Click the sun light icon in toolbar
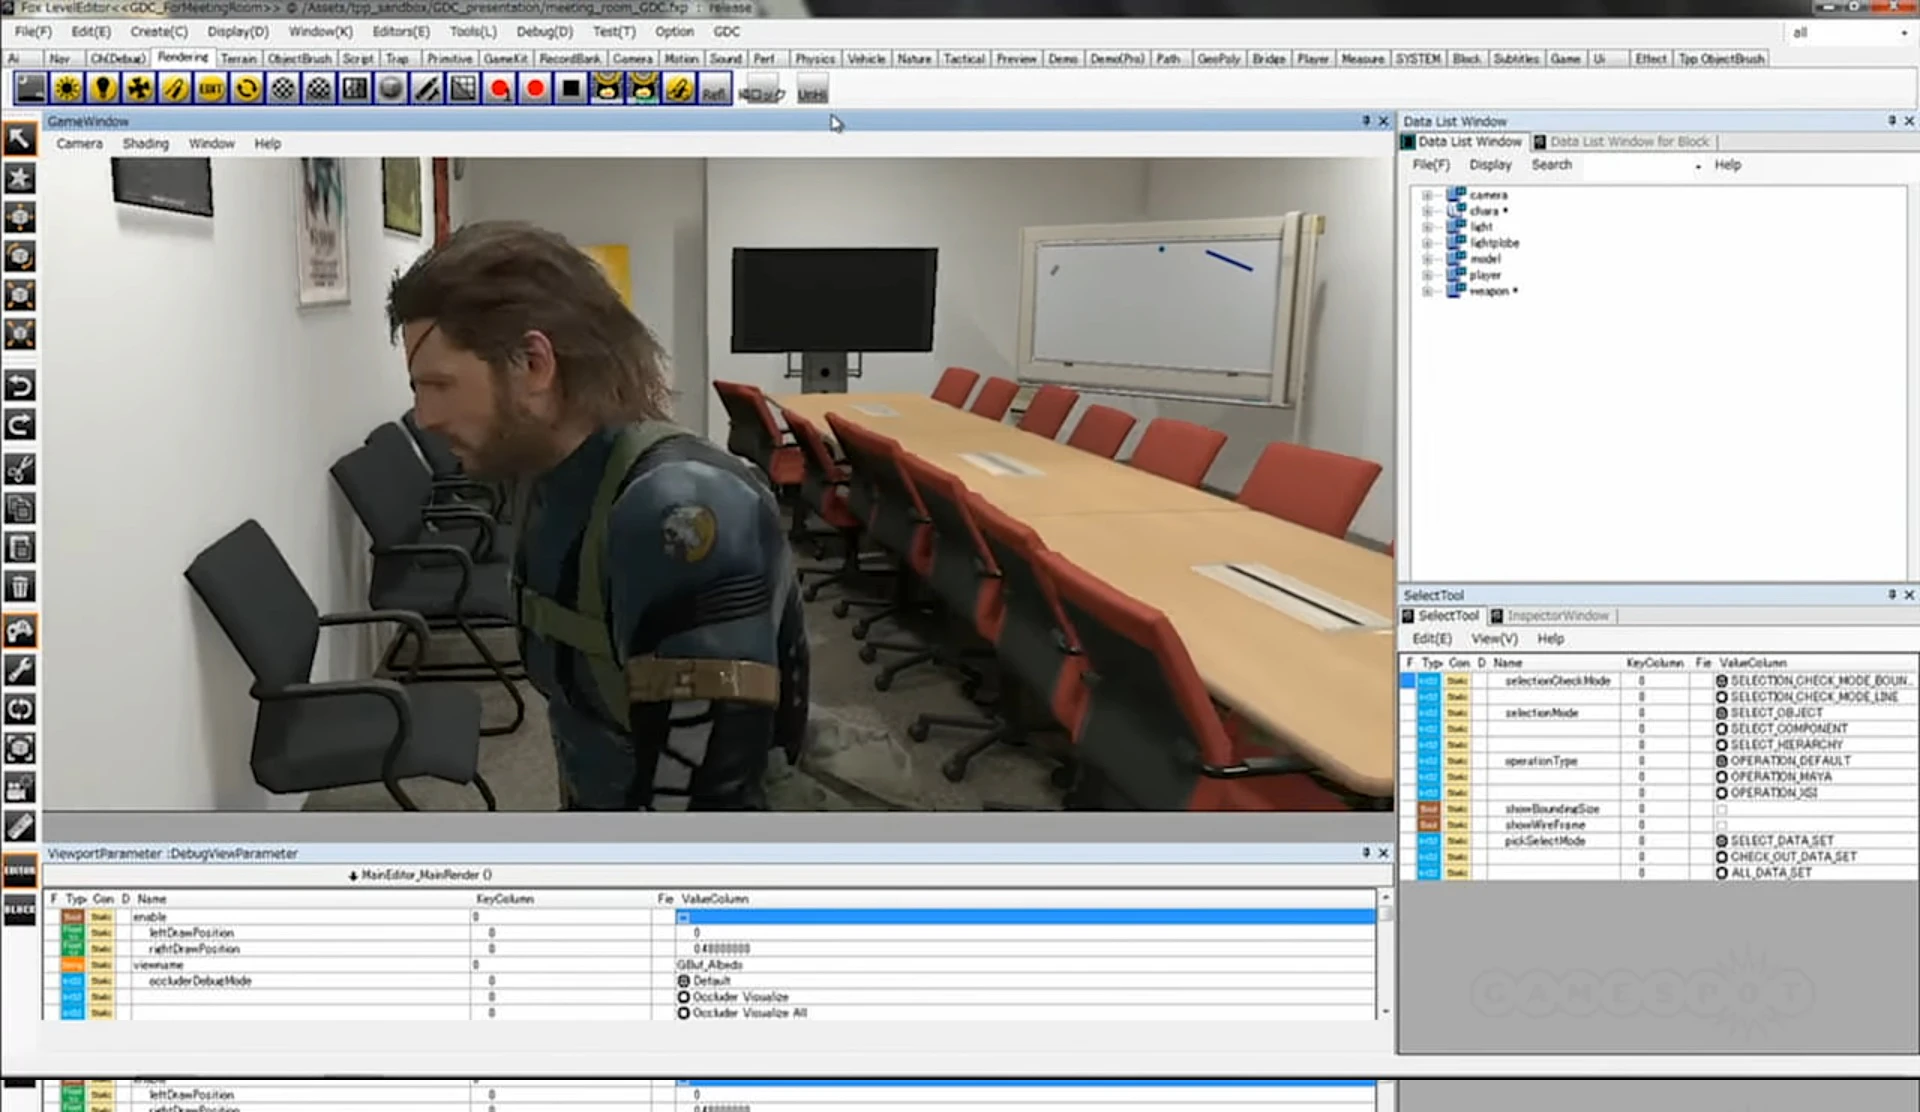The image size is (1920, 1112). click(x=67, y=89)
